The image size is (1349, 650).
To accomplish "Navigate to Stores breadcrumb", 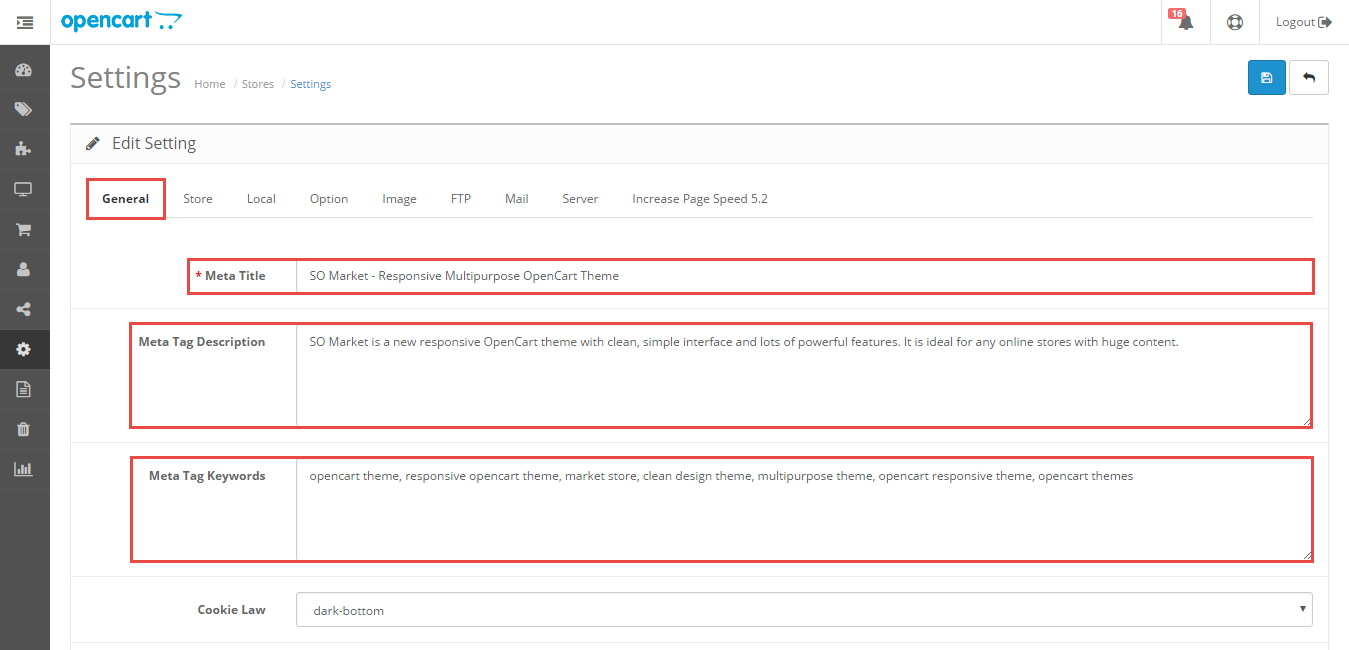I will (258, 84).
